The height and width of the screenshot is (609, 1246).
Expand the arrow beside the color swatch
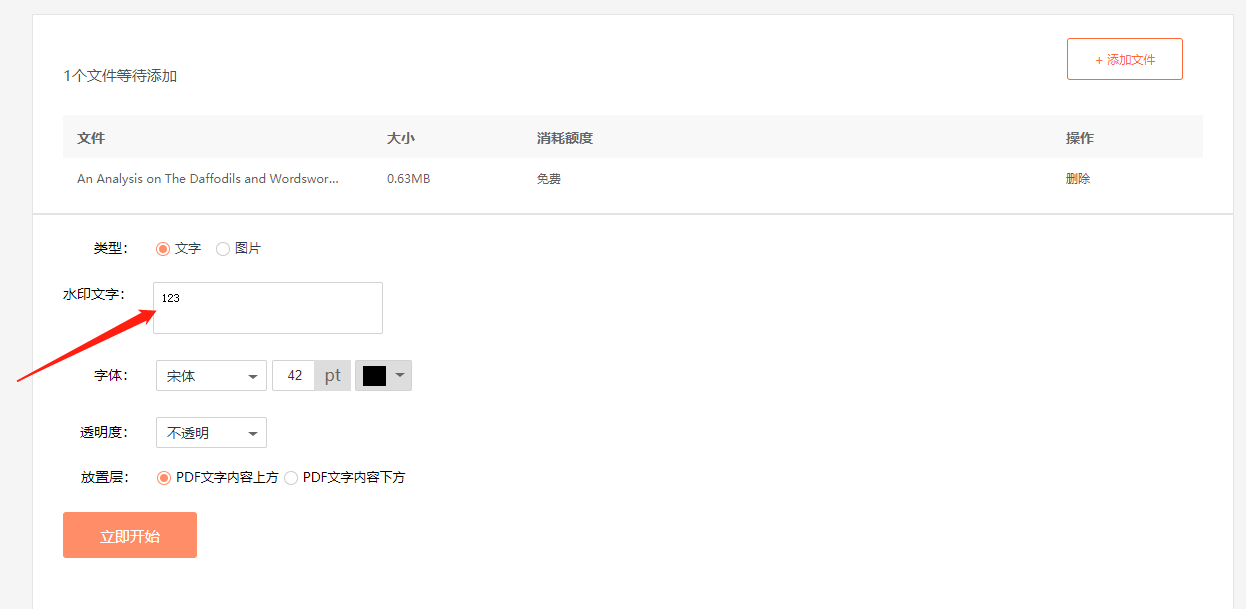pos(400,376)
